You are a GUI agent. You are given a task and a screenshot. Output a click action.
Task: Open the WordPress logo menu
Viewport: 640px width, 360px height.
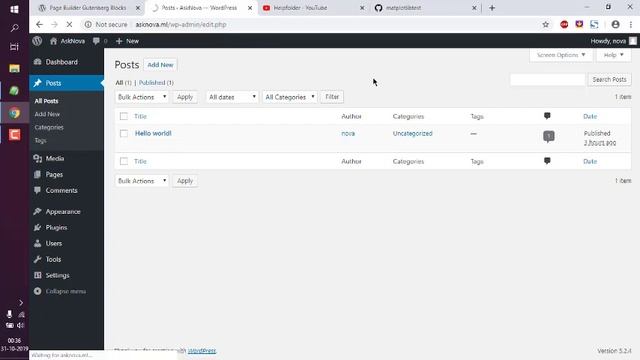(37, 41)
